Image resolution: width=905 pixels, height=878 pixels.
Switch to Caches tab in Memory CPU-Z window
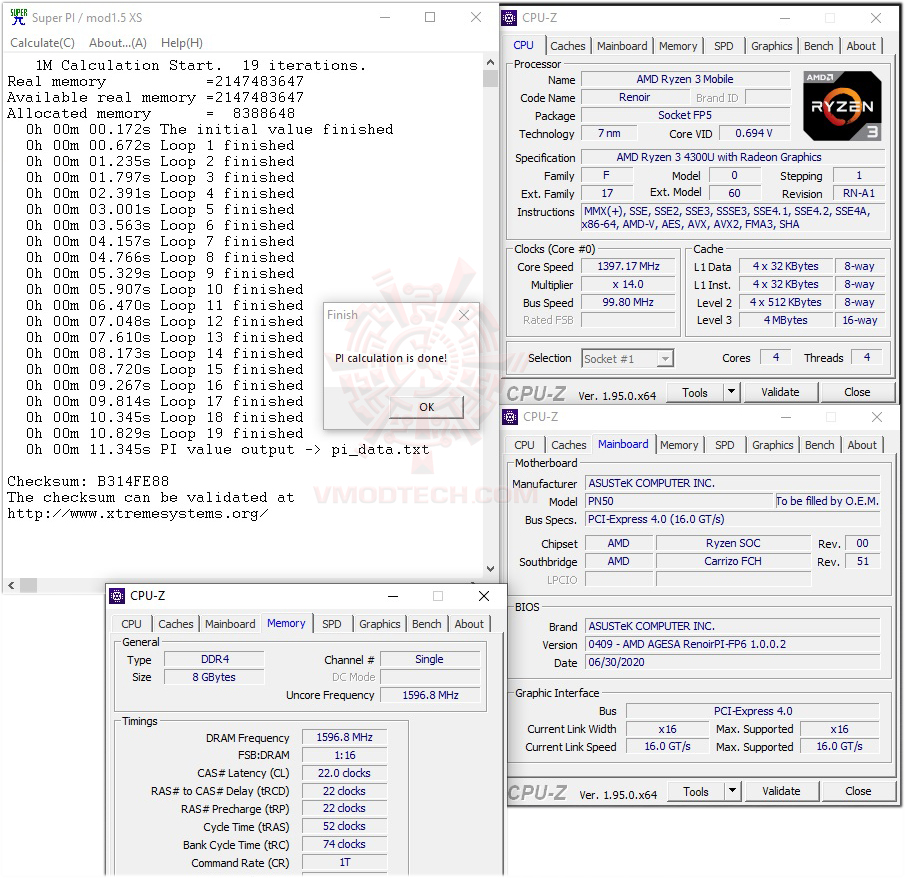[175, 624]
